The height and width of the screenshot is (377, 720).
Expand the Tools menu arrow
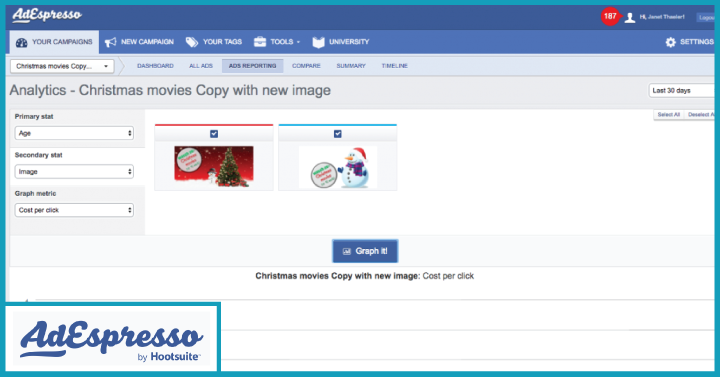point(298,42)
